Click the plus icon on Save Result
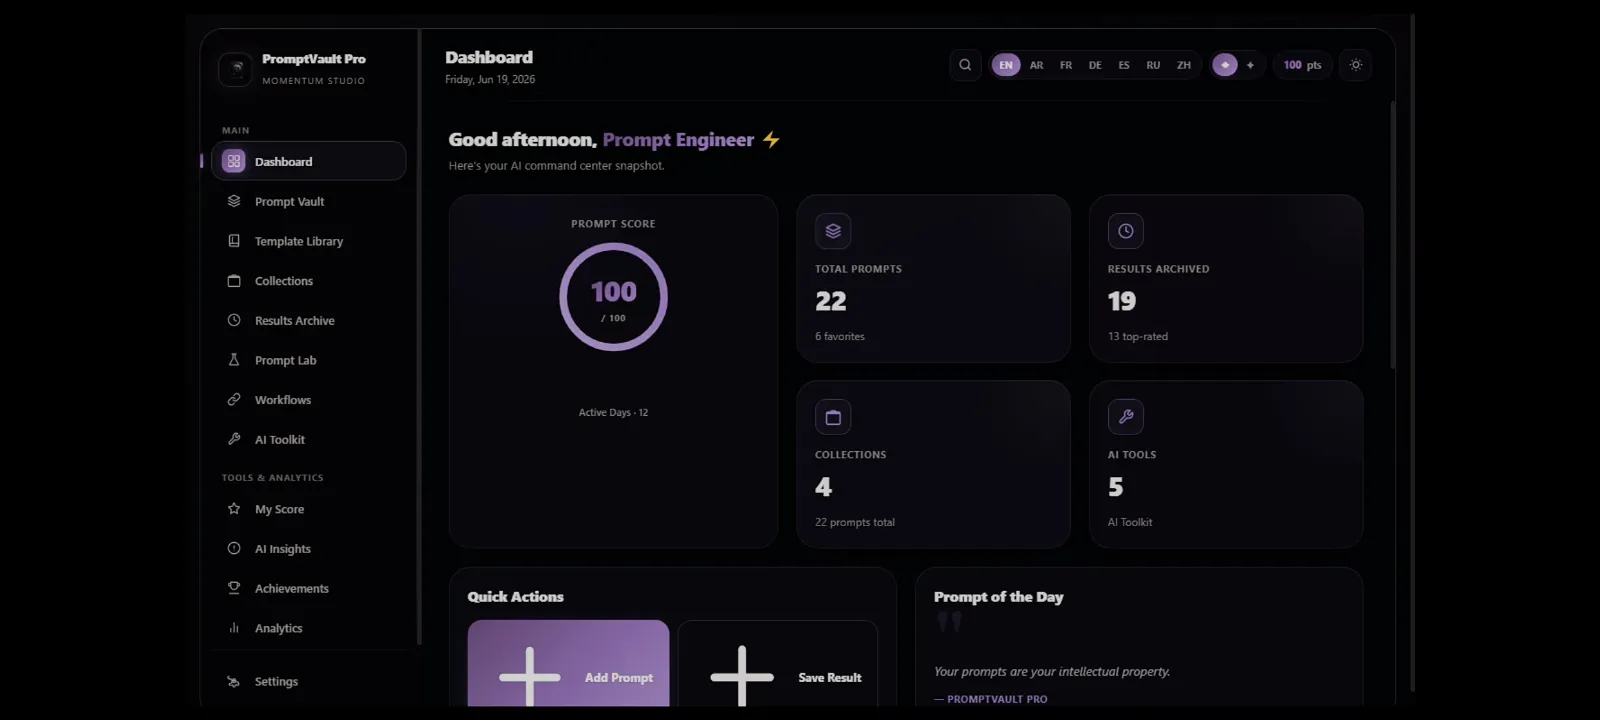1600x720 pixels. 742,677
